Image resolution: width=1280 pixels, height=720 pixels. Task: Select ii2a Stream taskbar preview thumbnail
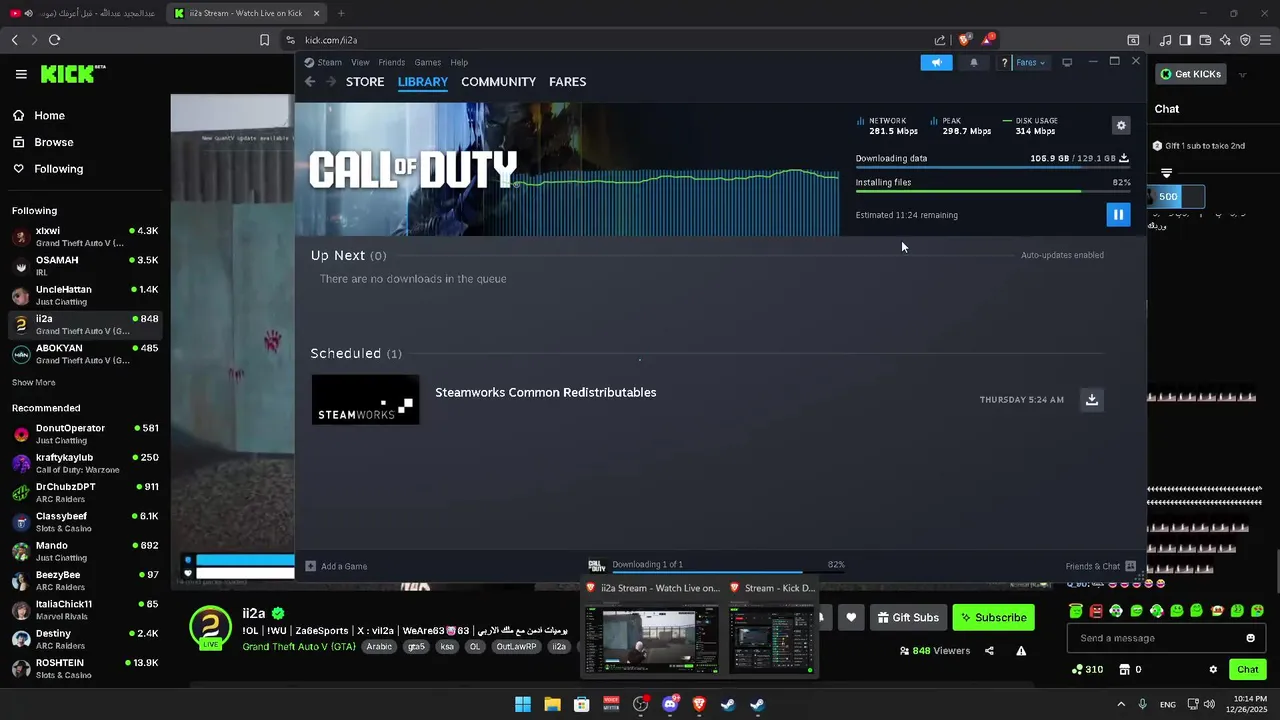pyautogui.click(x=652, y=639)
